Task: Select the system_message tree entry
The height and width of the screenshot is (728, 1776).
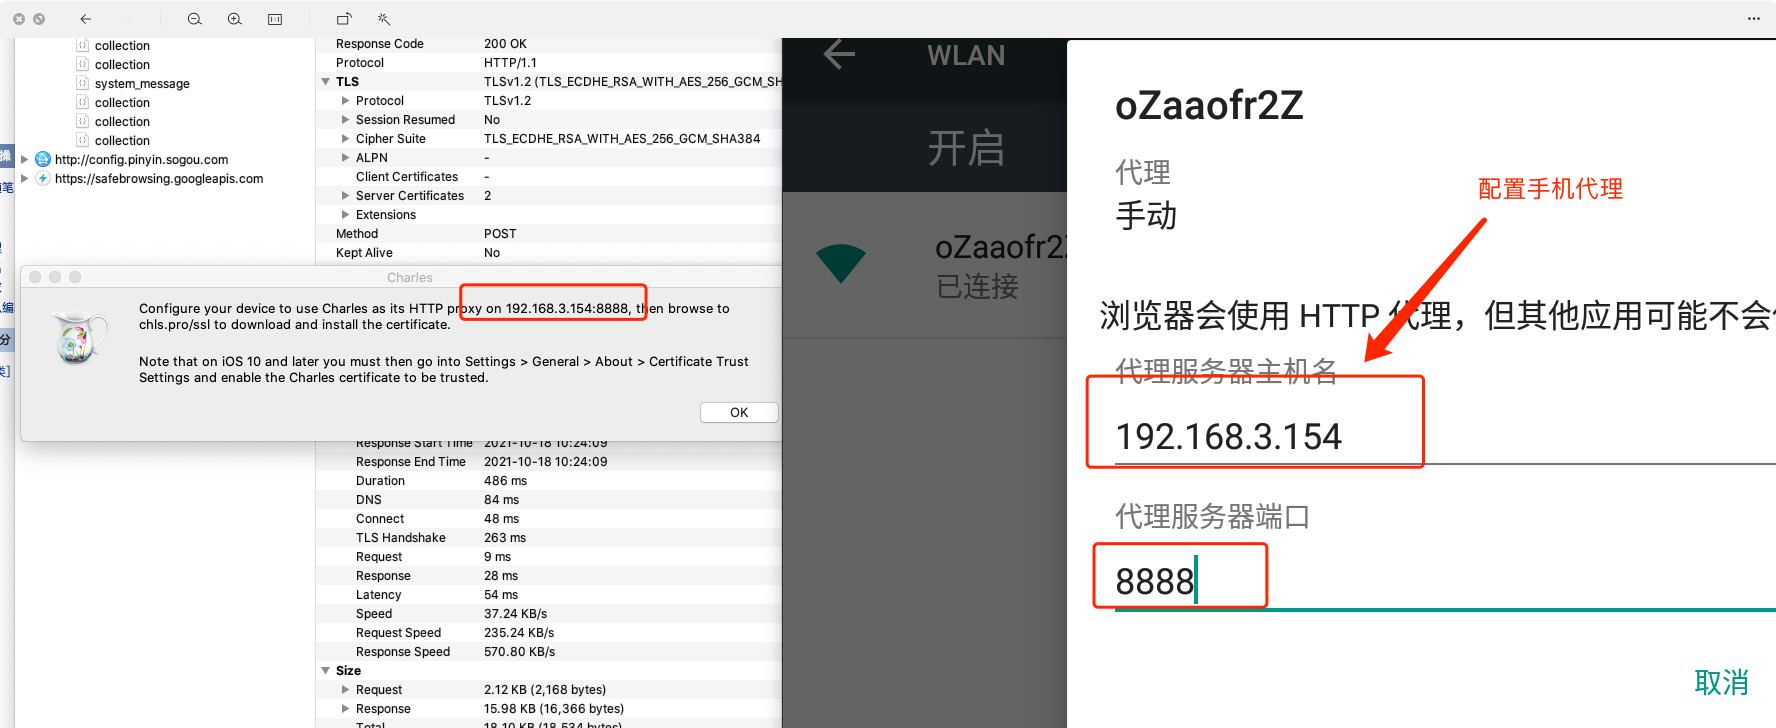Action: pyautogui.click(x=142, y=84)
